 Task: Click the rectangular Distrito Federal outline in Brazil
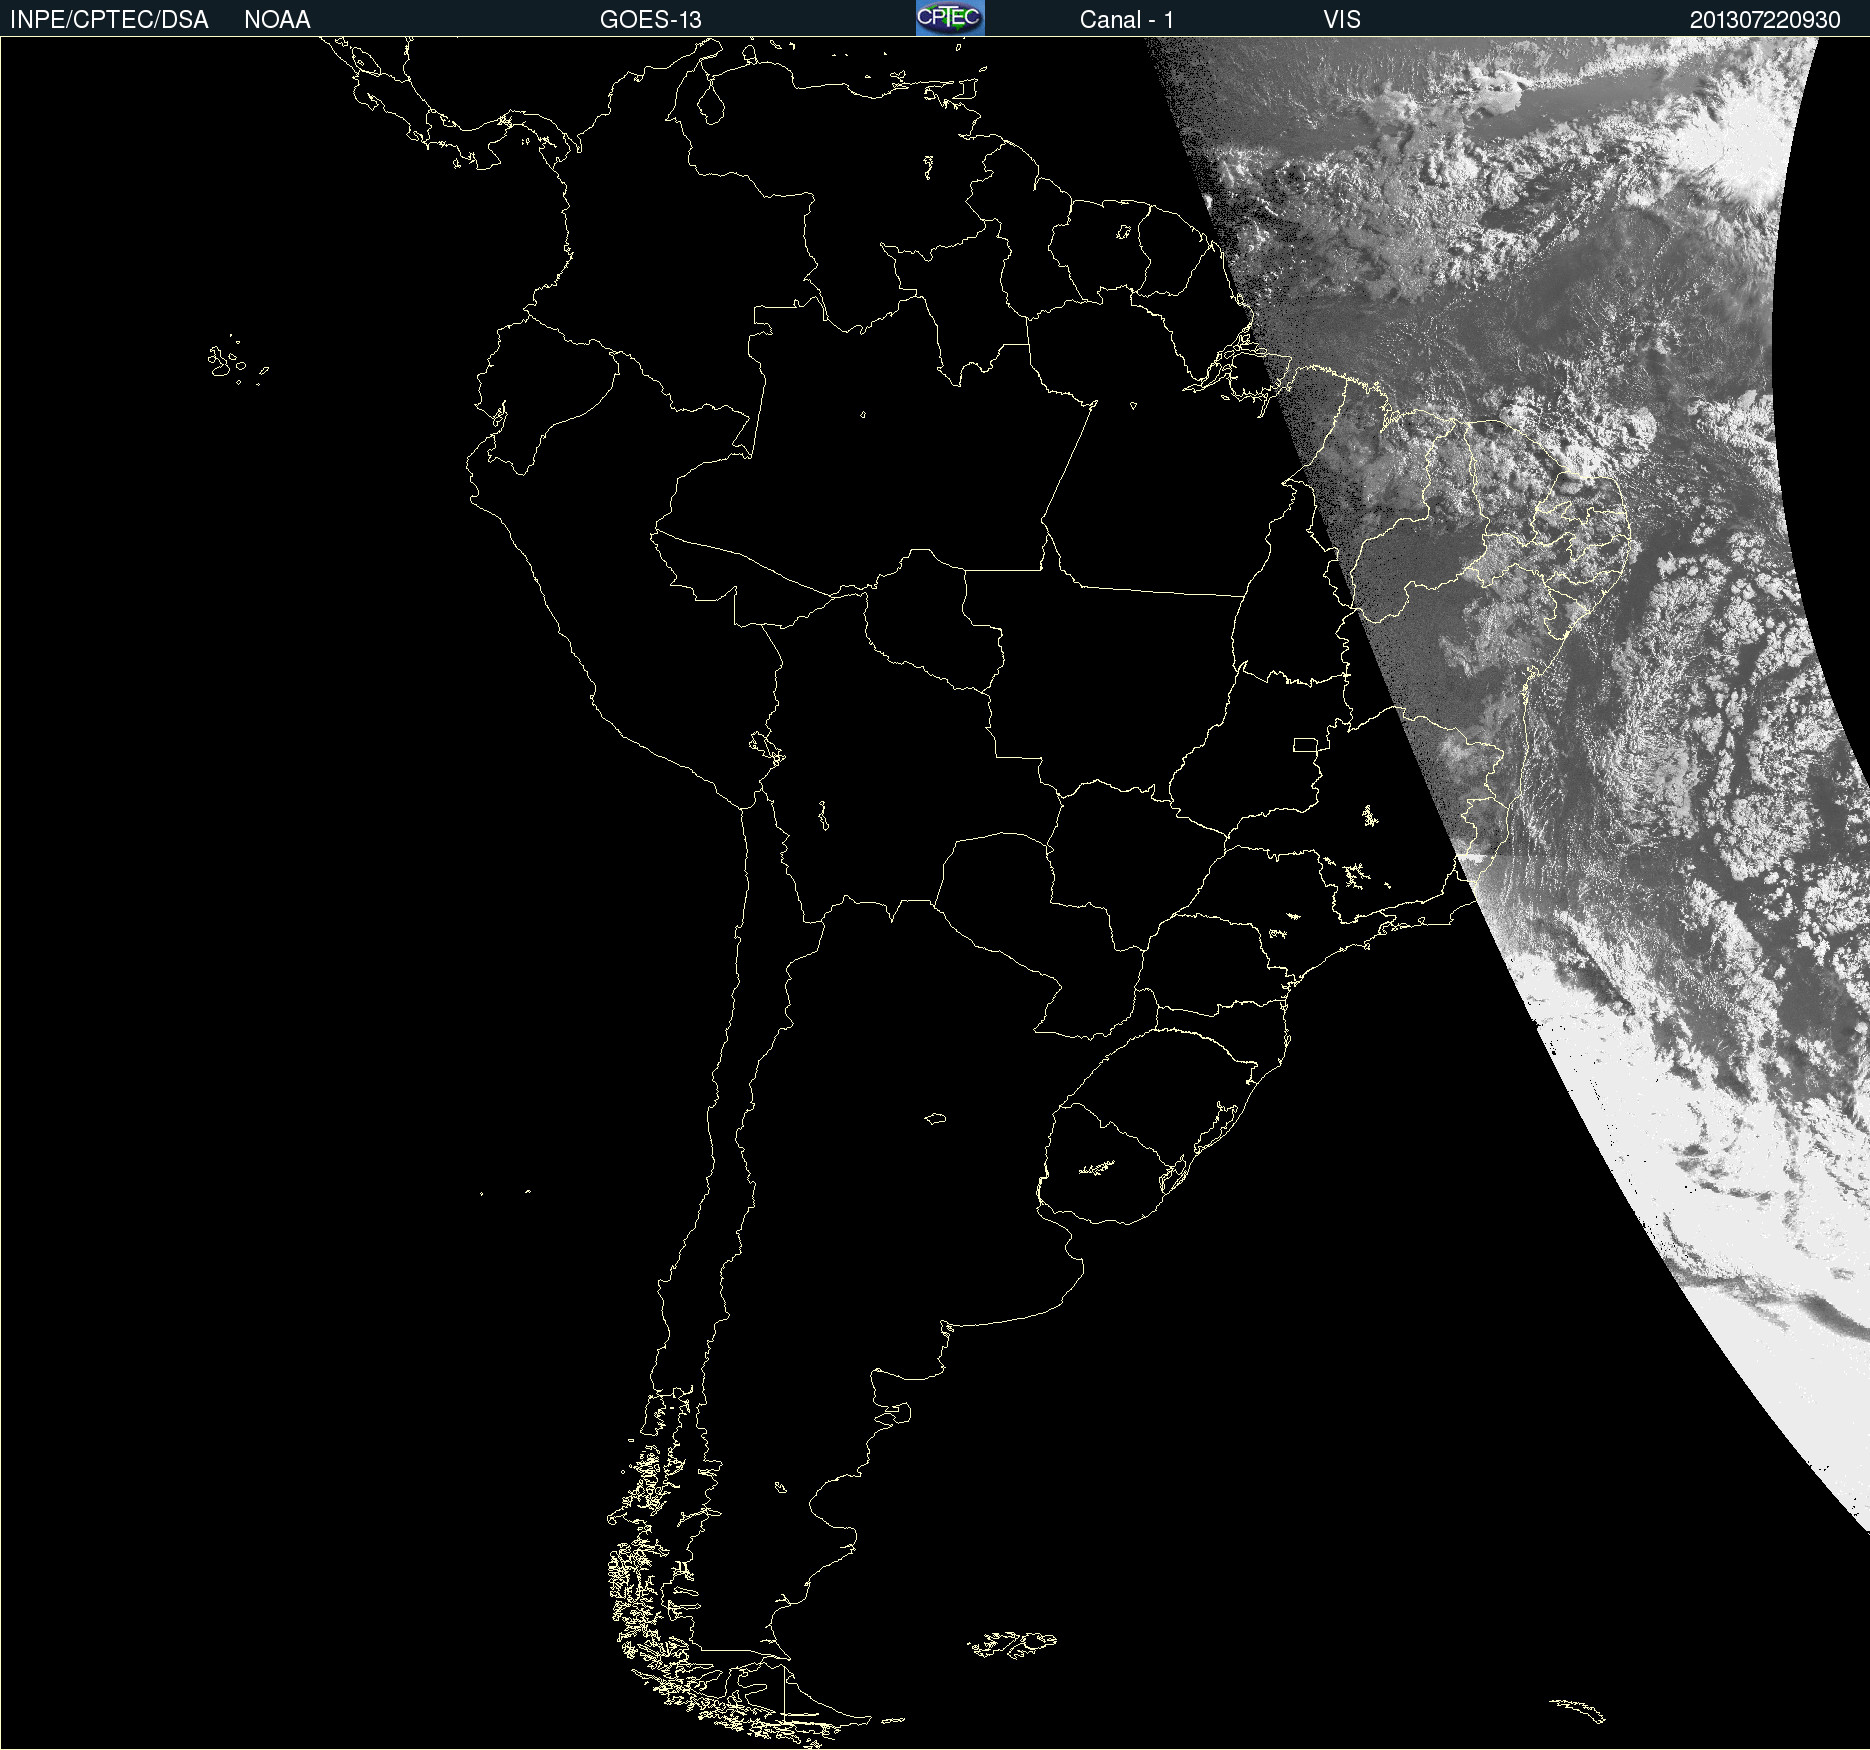click(1305, 744)
